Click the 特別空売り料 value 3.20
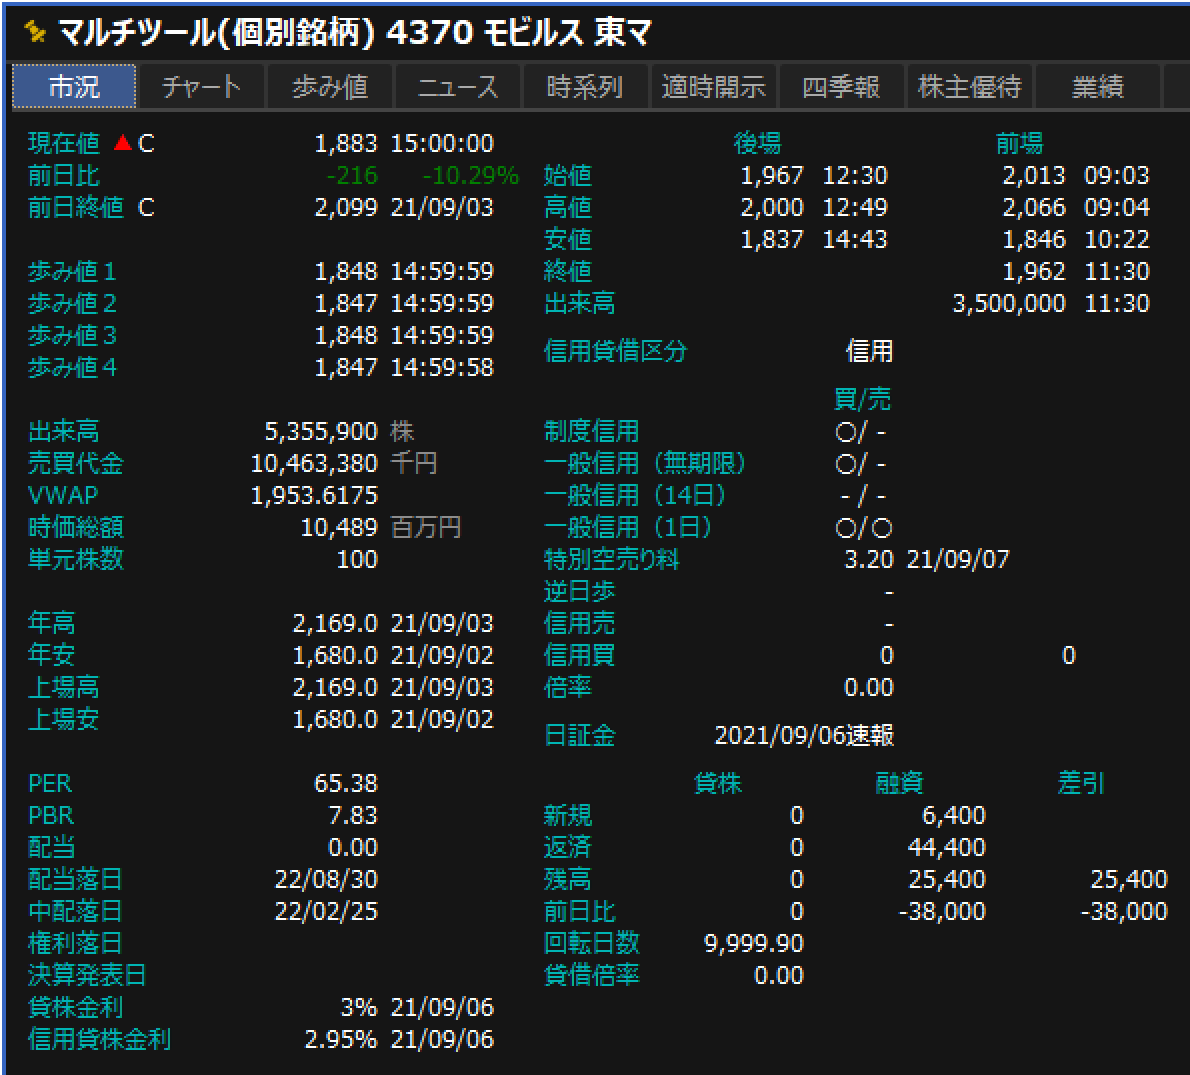Viewport: 1190px width, 1075px height. 868,560
